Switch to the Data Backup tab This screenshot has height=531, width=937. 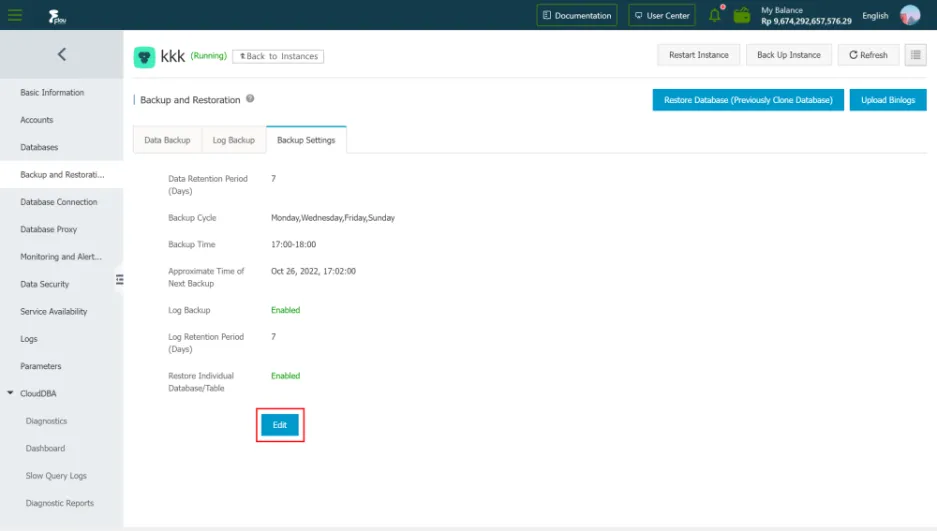point(167,140)
